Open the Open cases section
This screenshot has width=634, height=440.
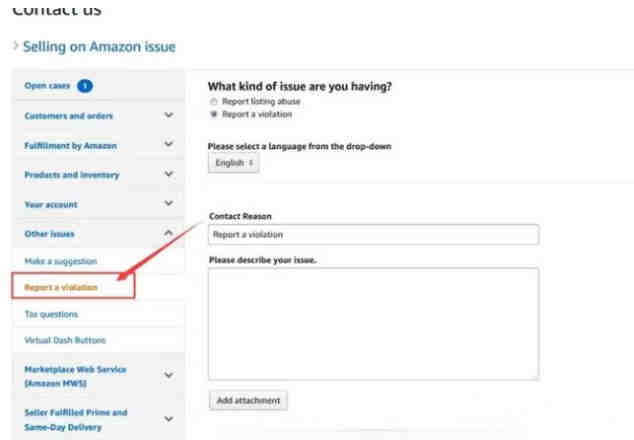47,86
